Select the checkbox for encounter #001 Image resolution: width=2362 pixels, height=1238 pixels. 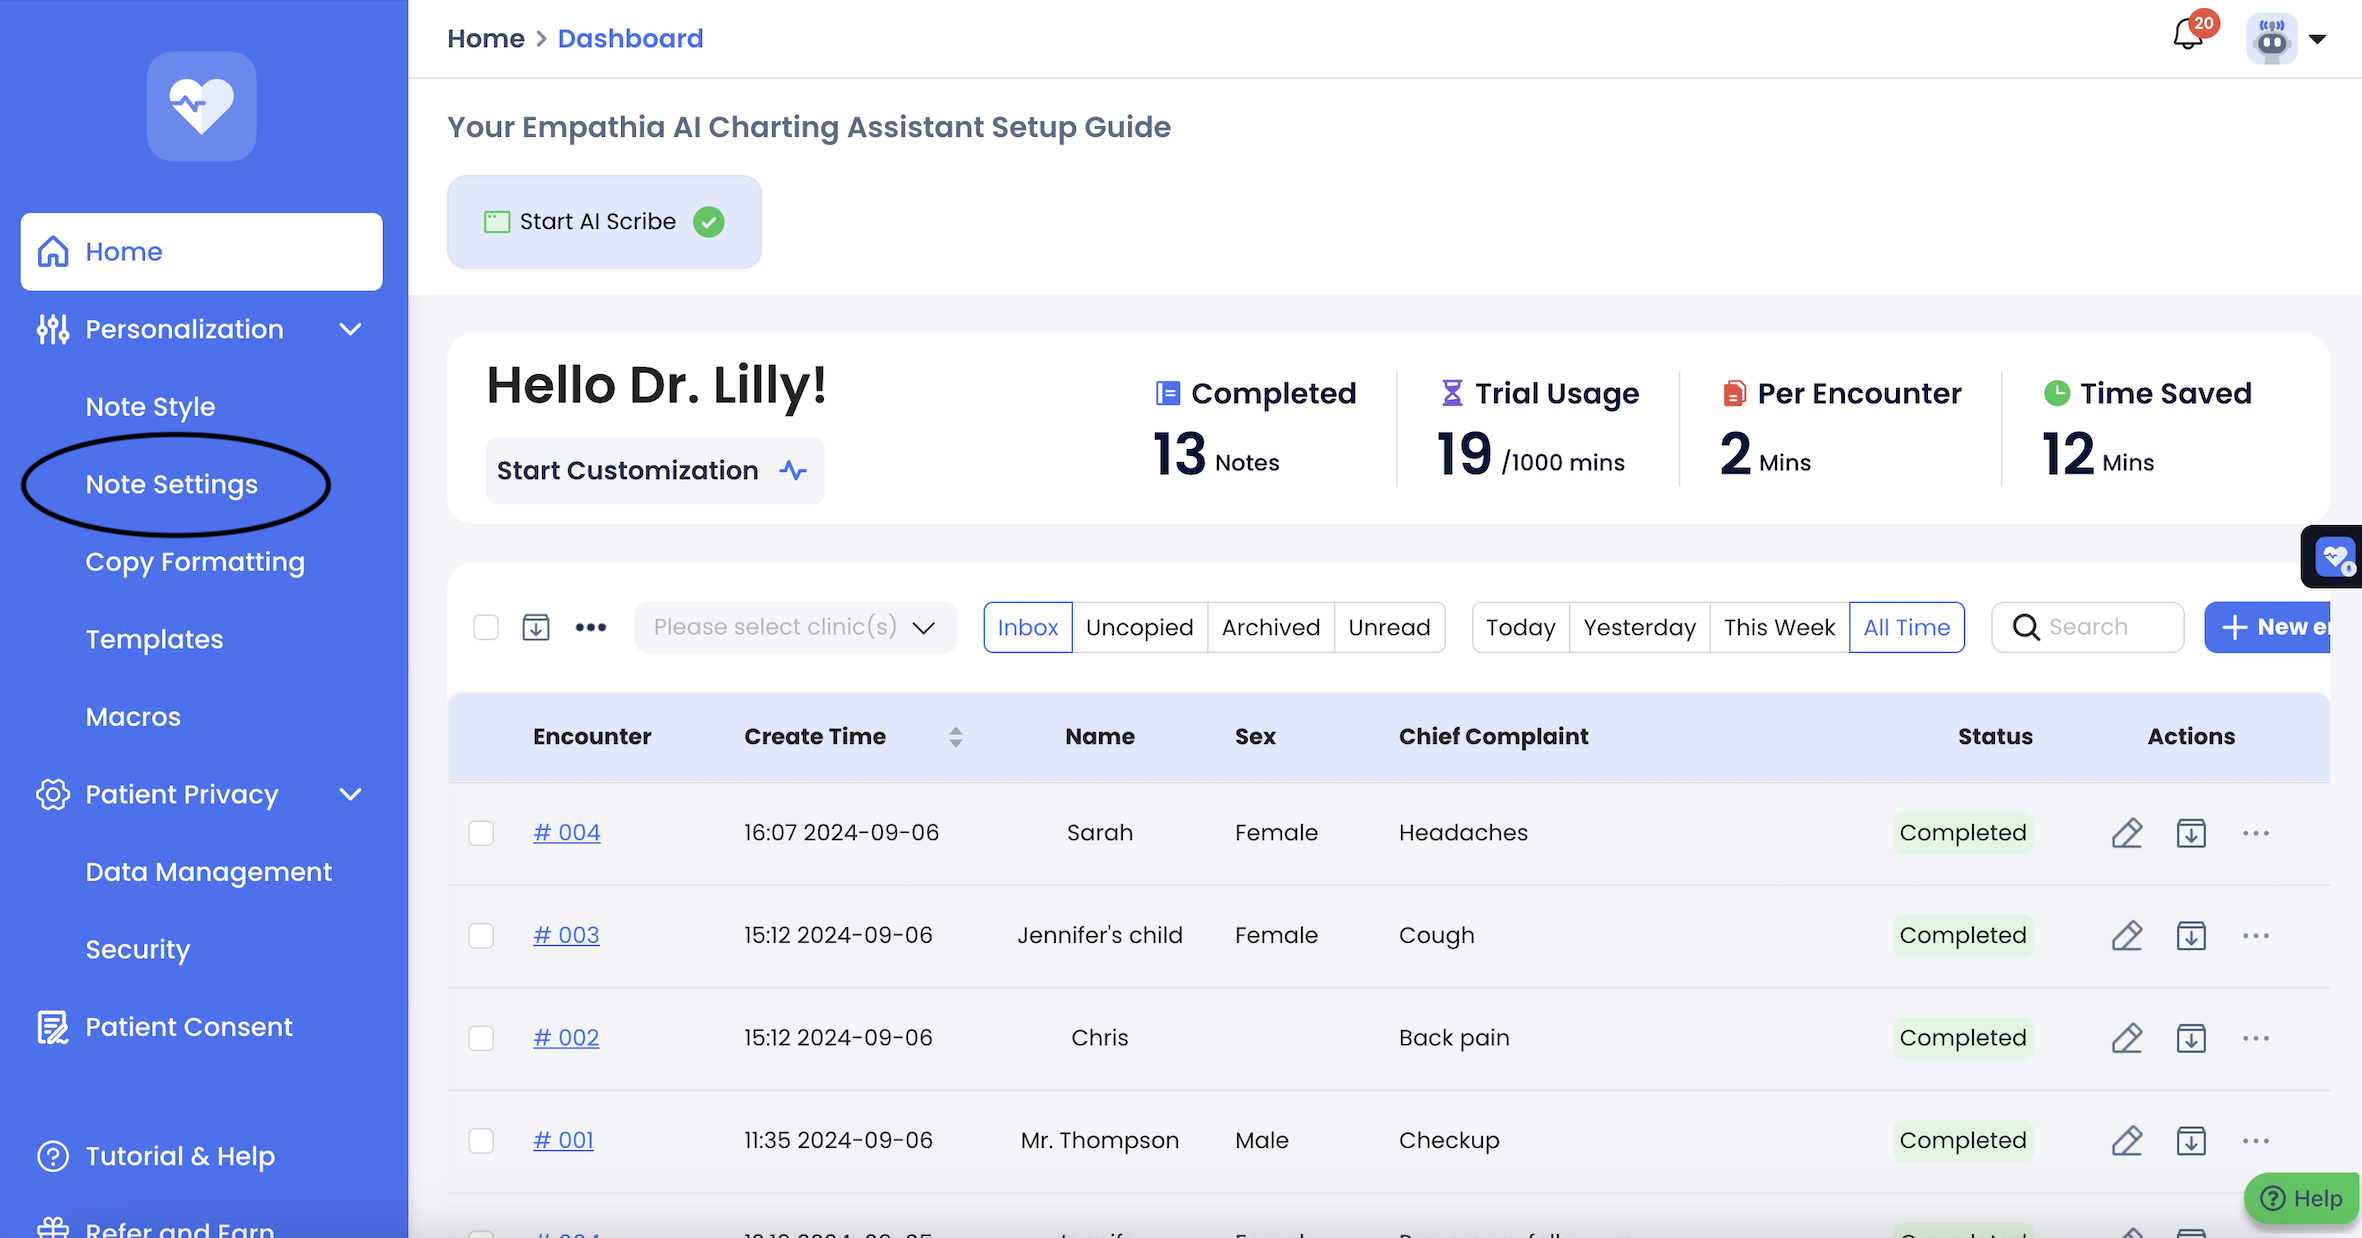482,1141
